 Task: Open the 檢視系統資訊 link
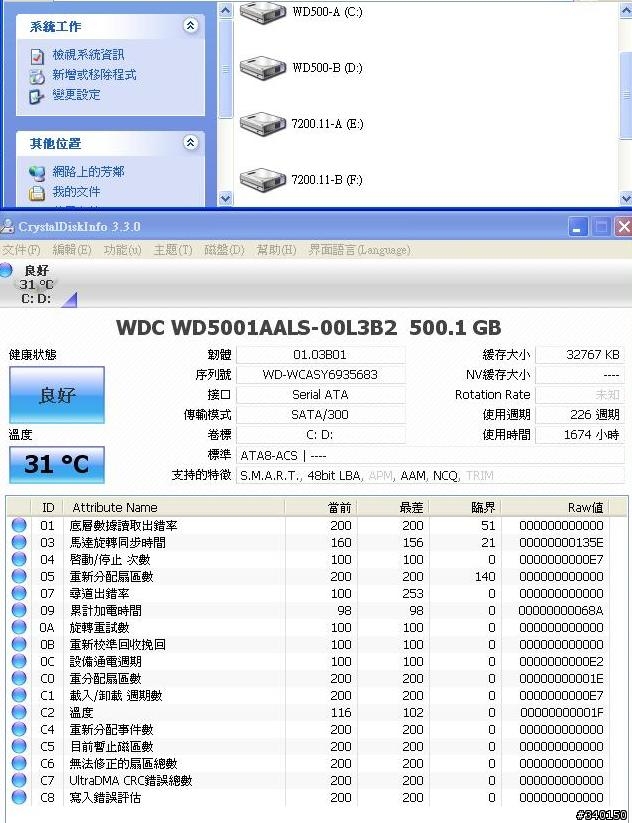pyautogui.click(x=88, y=55)
